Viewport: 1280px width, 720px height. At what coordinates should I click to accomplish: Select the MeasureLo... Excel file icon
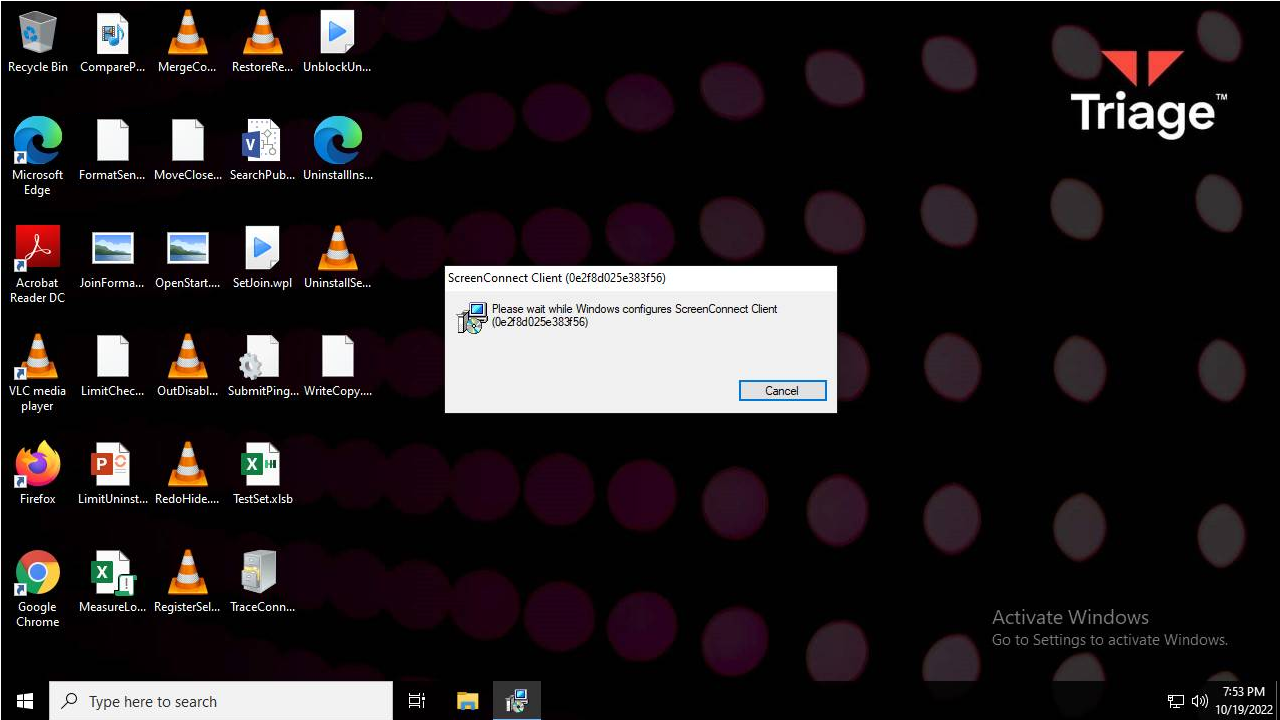(x=112, y=582)
